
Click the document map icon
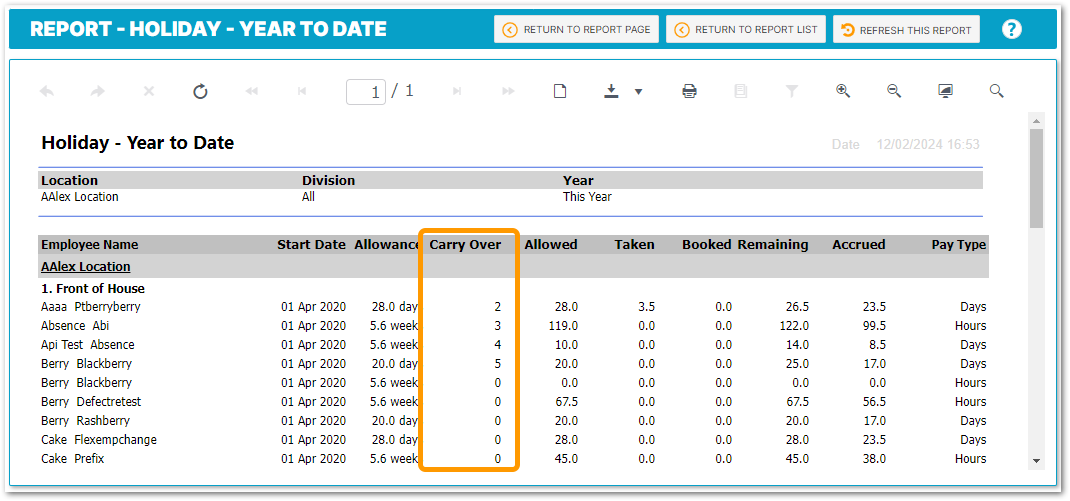(740, 91)
